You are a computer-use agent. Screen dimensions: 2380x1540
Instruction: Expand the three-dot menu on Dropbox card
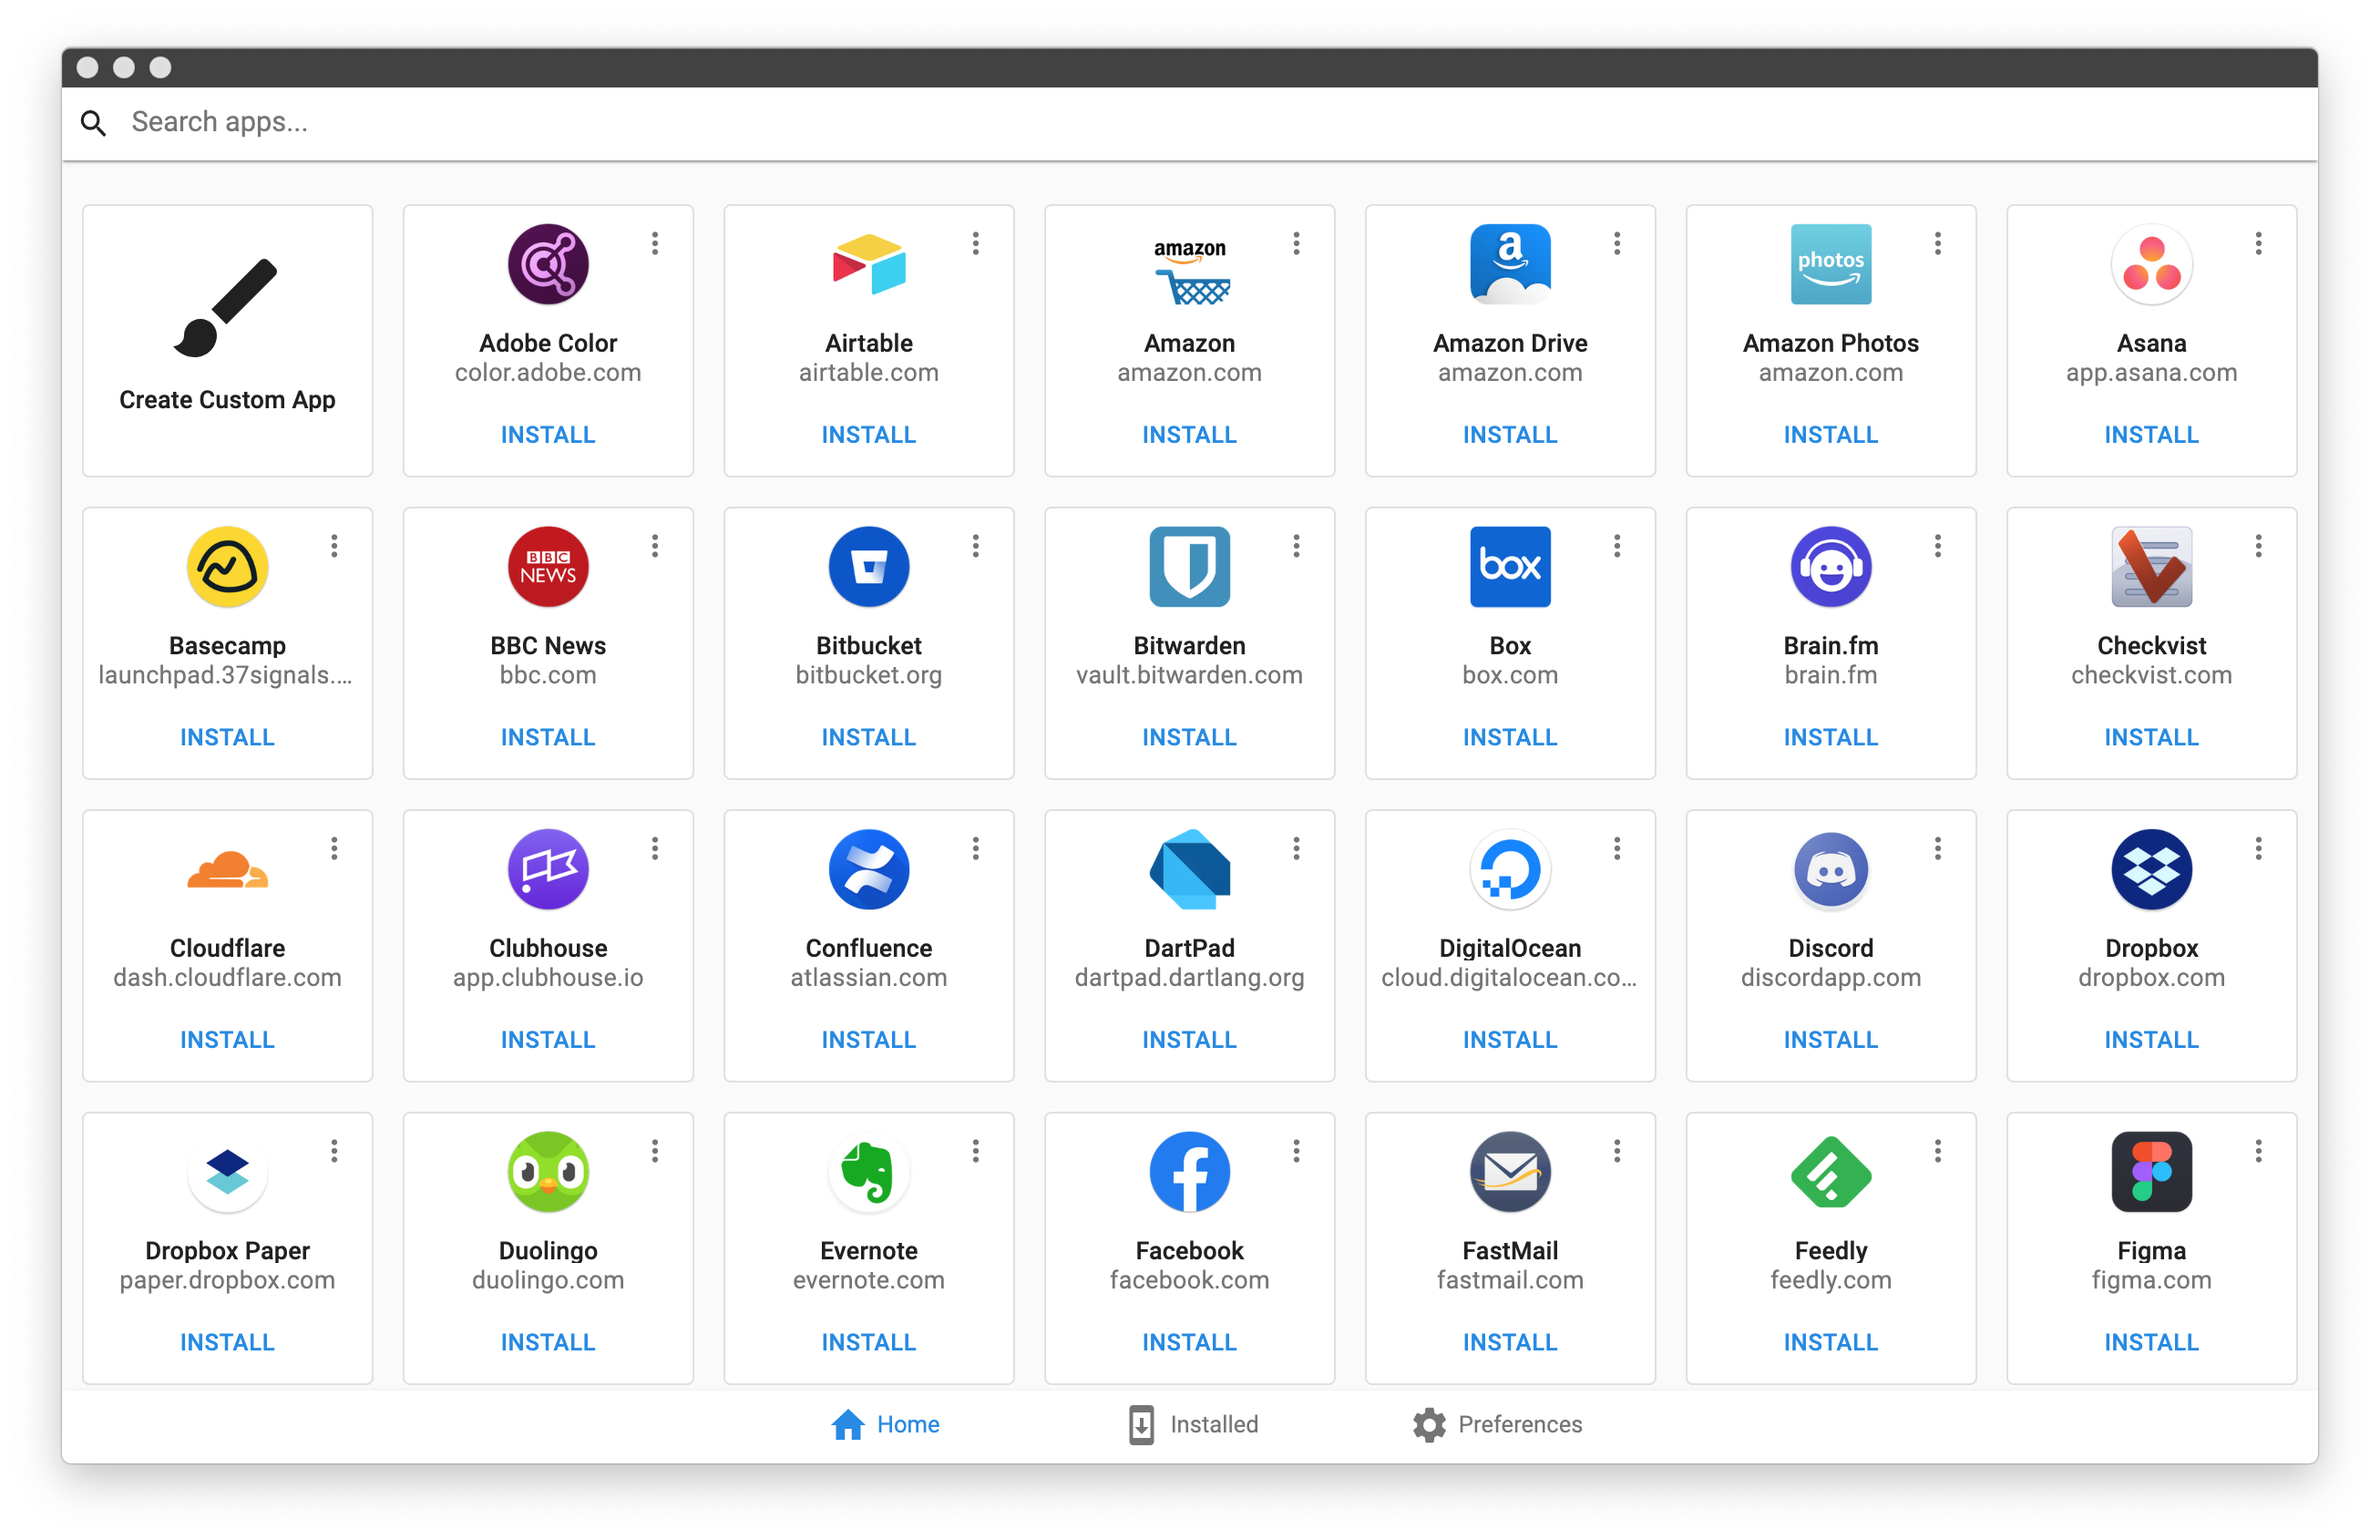(2258, 849)
